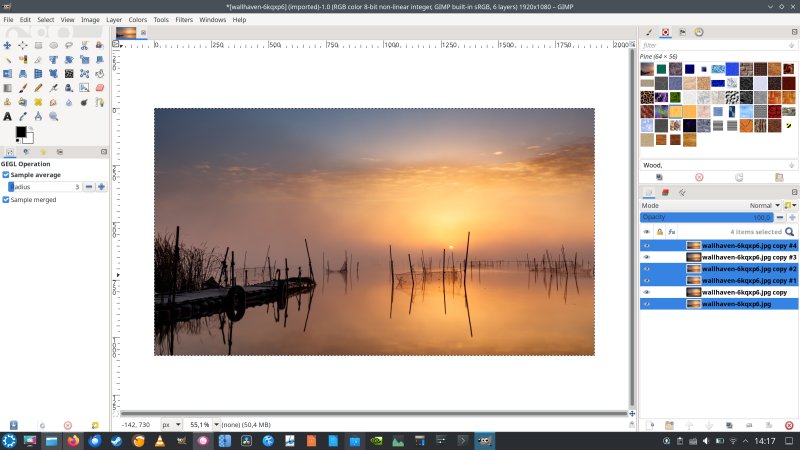The width and height of the screenshot is (800, 450).
Task: Uncheck the Sample merged option
Action: (x=6, y=200)
